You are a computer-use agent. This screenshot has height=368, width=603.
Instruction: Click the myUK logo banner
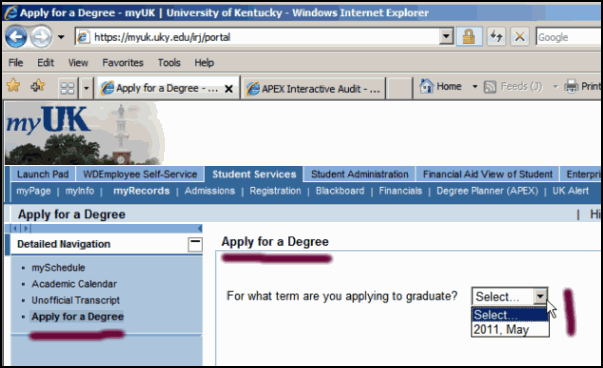(x=85, y=133)
